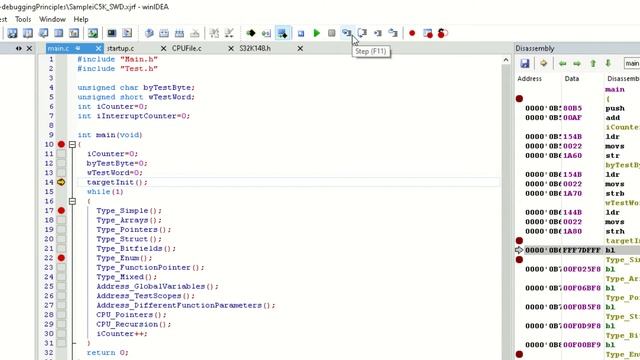Image resolution: width=640 pixels, height=360 pixels.
Task: Close the S32K148.h tab
Action: [x=300, y=48]
